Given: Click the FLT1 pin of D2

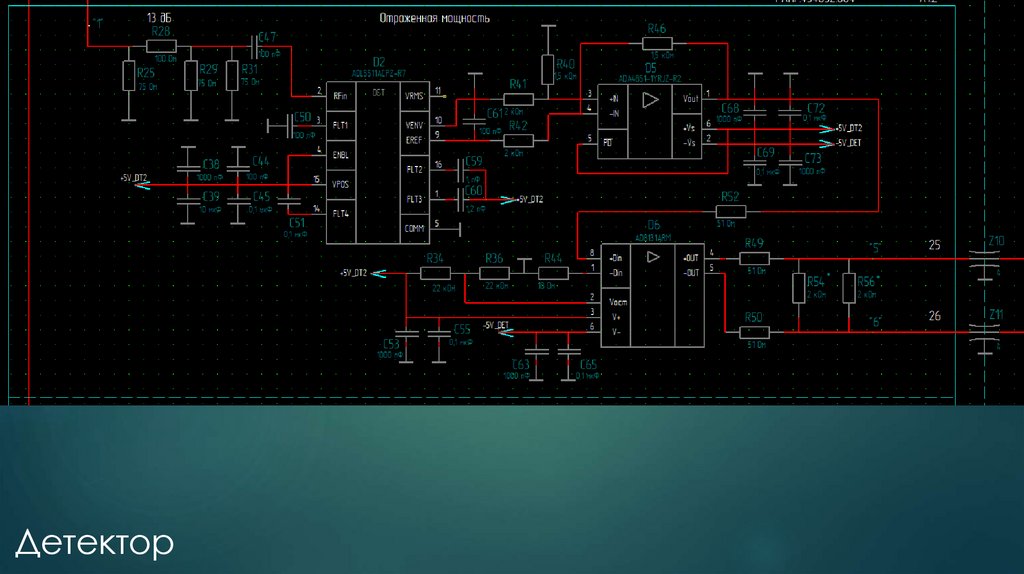Looking at the screenshot, I should pyautogui.click(x=340, y=125).
